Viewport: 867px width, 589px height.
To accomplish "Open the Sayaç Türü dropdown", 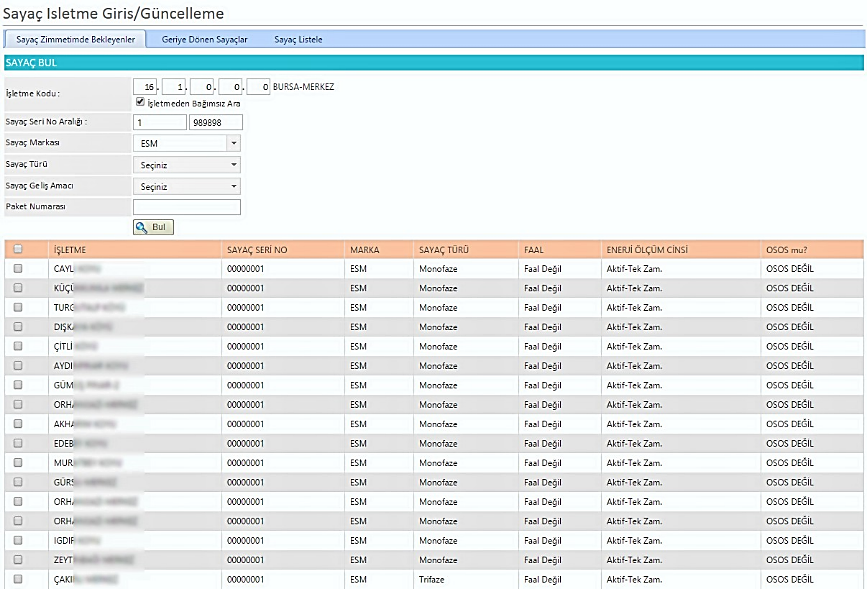I will (187, 165).
